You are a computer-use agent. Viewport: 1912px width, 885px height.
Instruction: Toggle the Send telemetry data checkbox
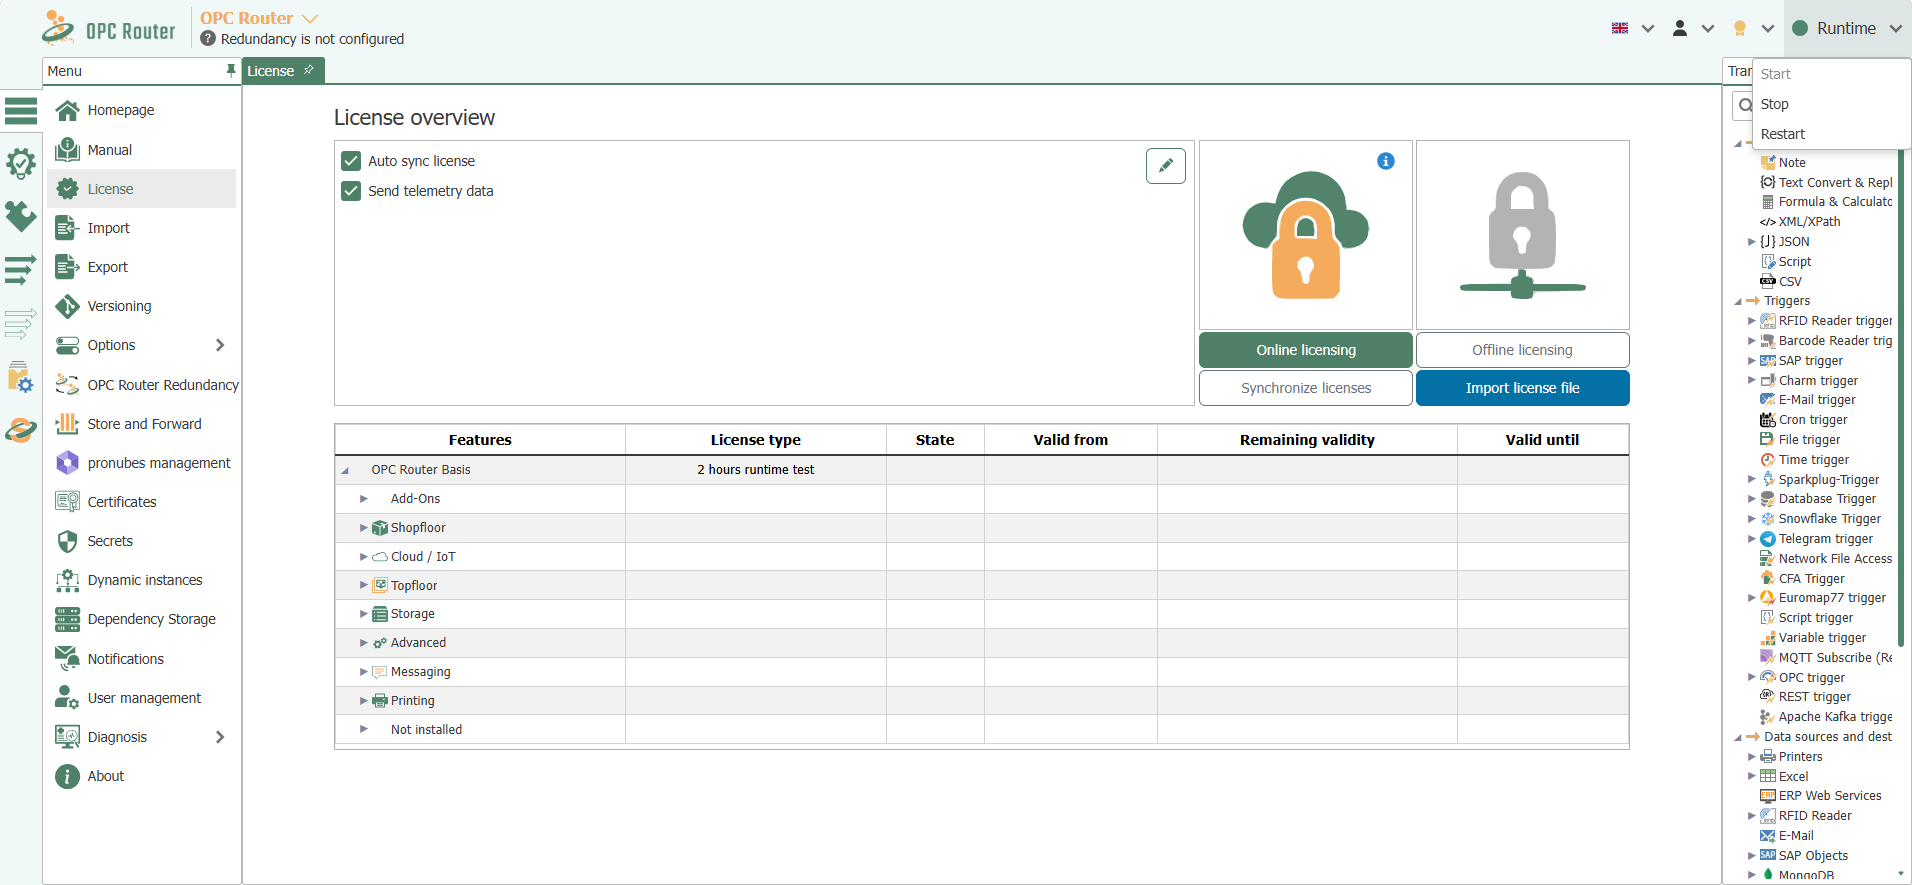coord(351,191)
